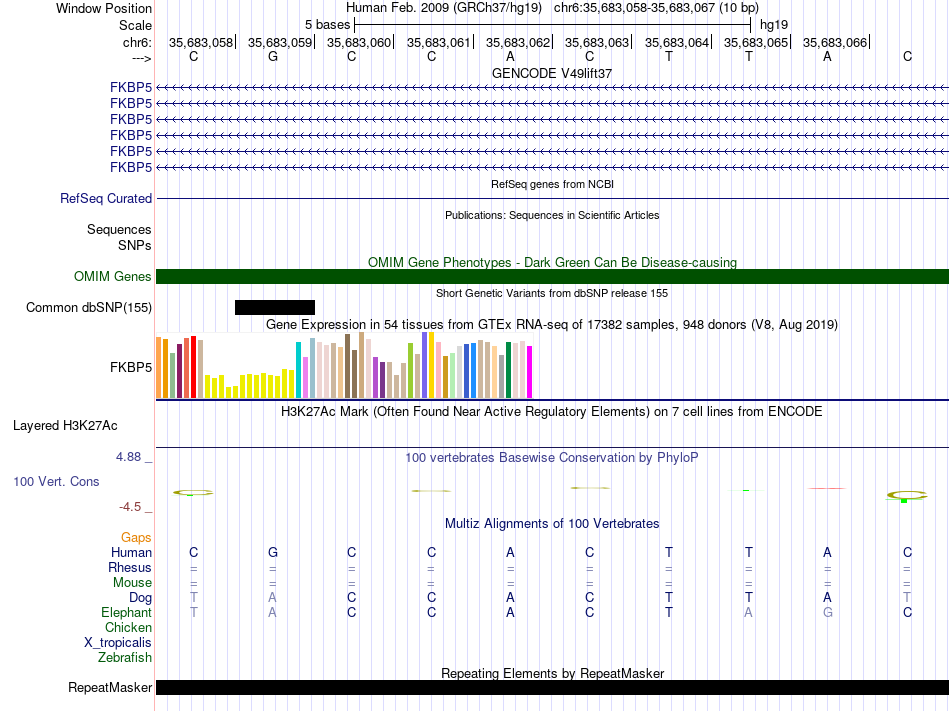Open the OMIM Genes track label
The width and height of the screenshot is (950, 711).
113,277
